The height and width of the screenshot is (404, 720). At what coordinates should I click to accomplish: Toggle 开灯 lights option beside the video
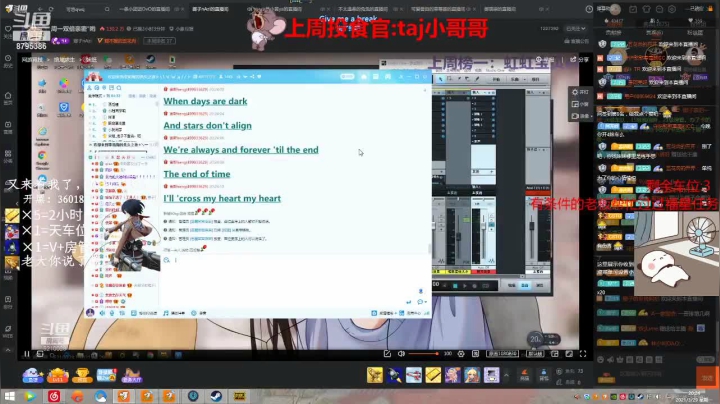pos(579,92)
